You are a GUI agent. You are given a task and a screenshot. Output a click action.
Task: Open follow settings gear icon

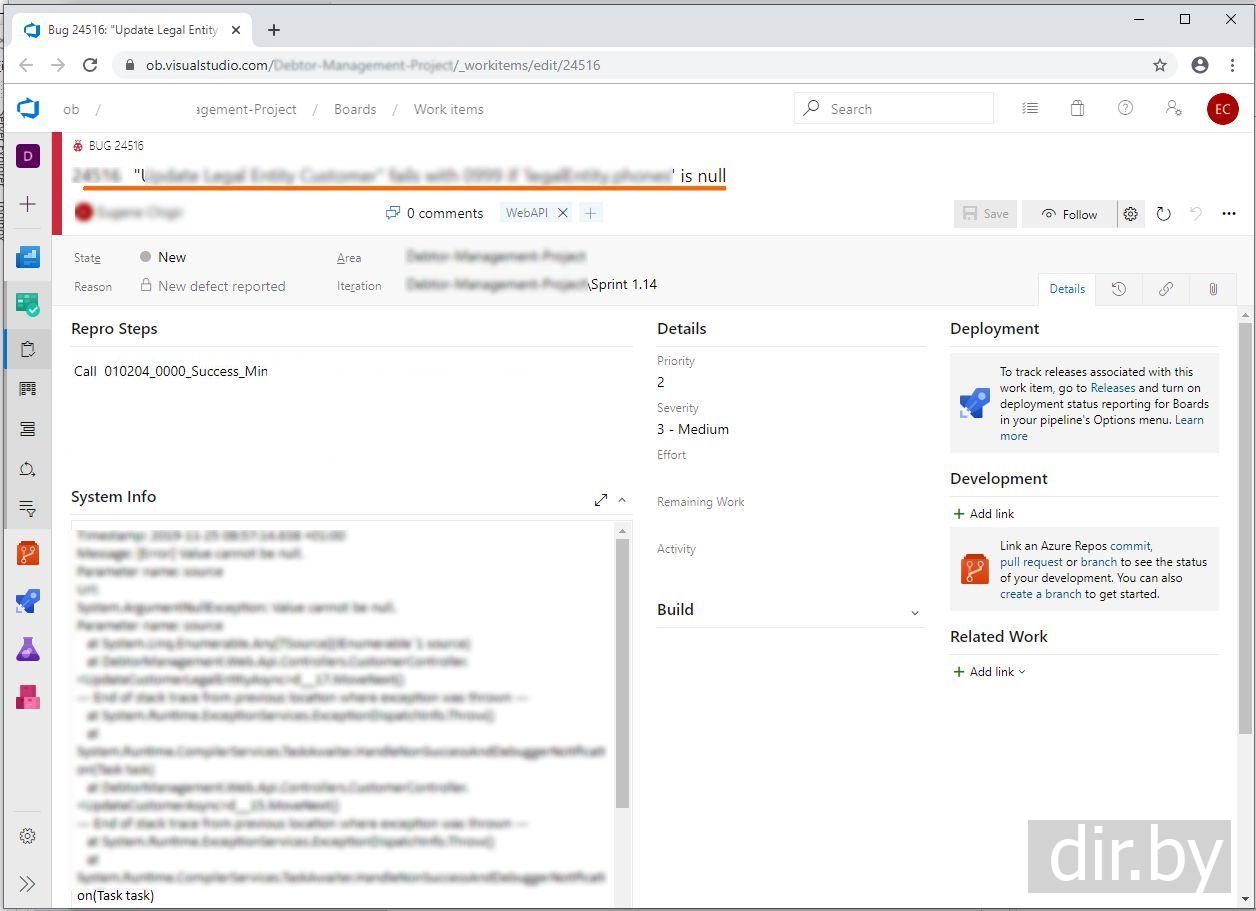coord(1130,214)
